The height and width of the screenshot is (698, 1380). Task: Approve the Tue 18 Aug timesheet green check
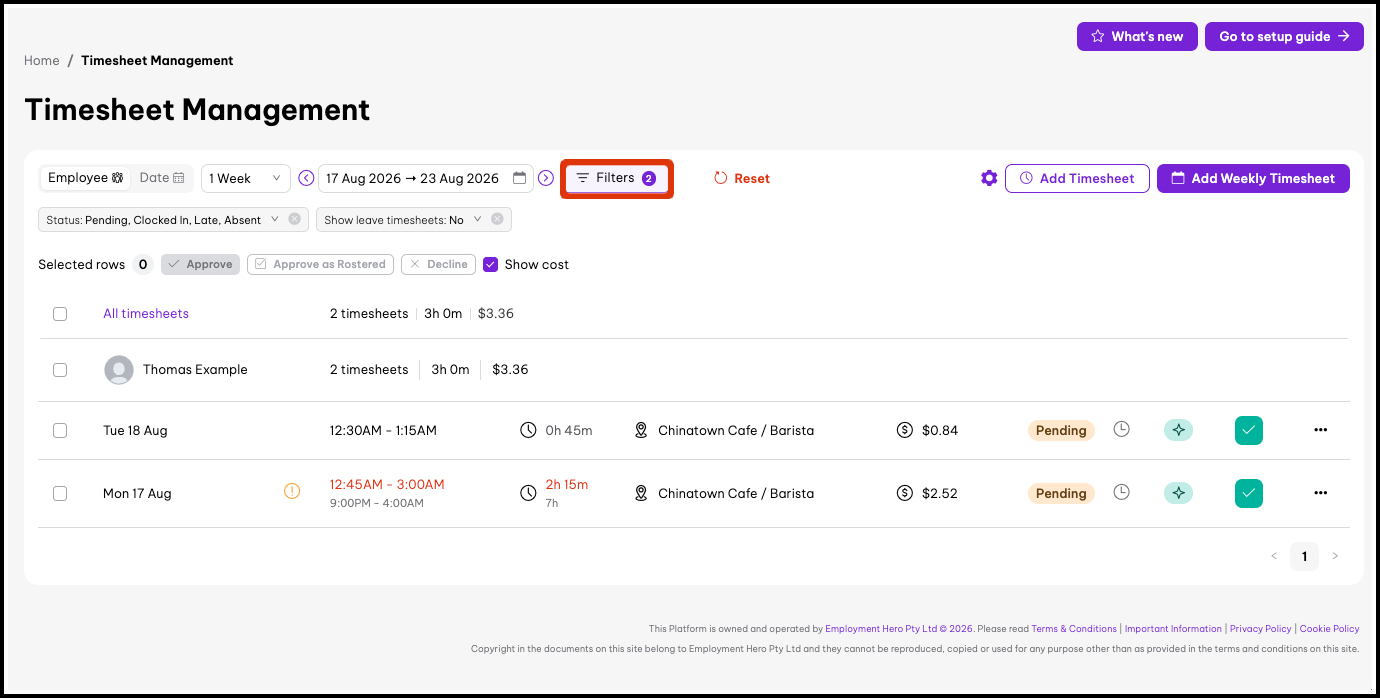(1249, 430)
